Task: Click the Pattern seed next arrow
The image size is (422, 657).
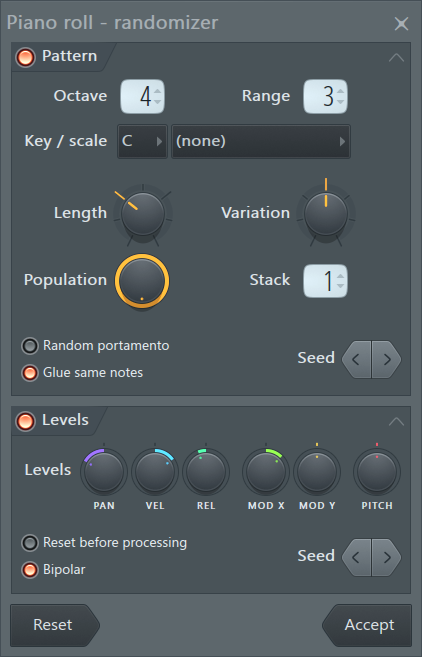Action: 386,359
